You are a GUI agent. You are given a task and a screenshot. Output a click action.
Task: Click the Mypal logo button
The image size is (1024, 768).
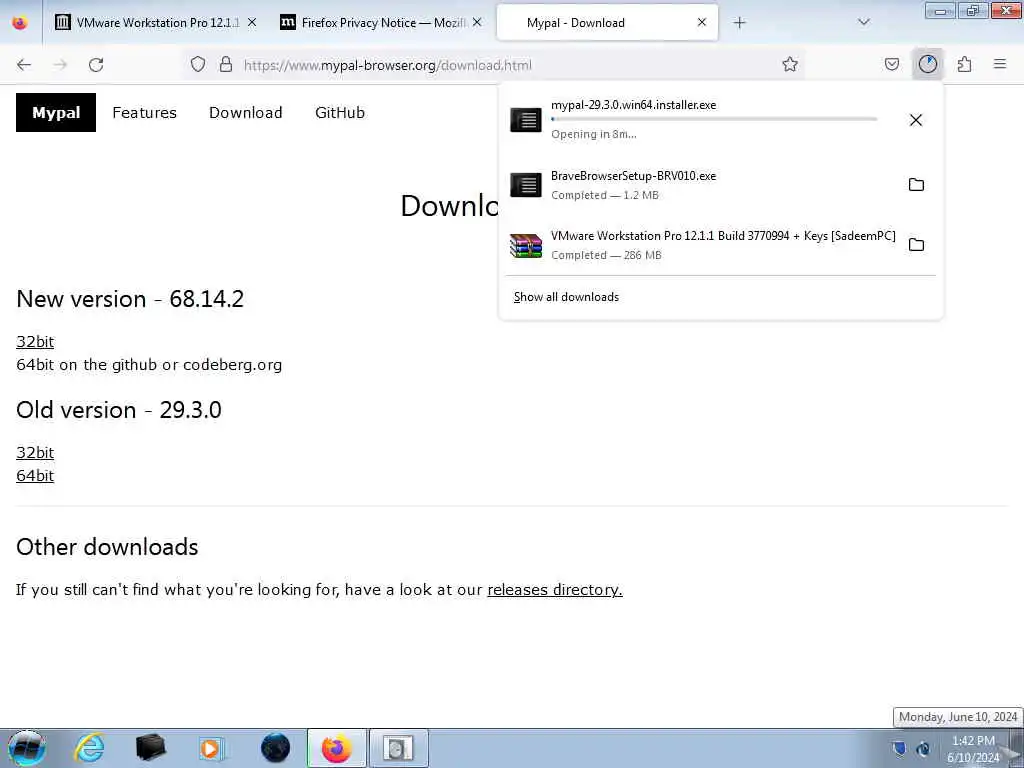coord(56,112)
